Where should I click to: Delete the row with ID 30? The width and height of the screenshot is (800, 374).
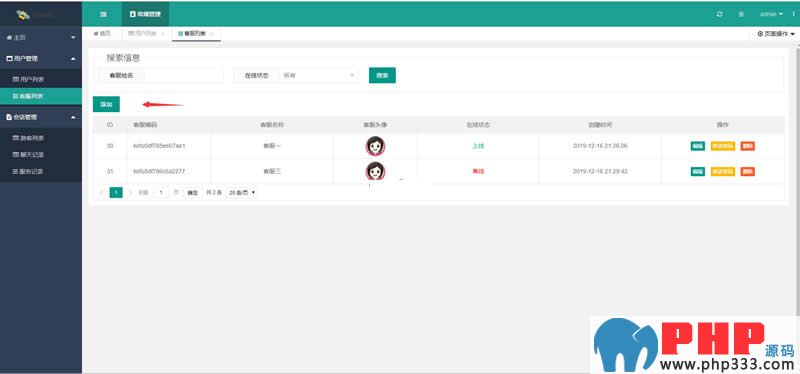click(748, 146)
